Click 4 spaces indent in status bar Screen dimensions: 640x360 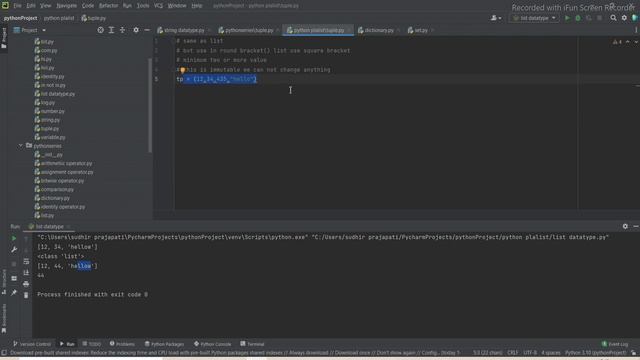[x=551, y=353]
